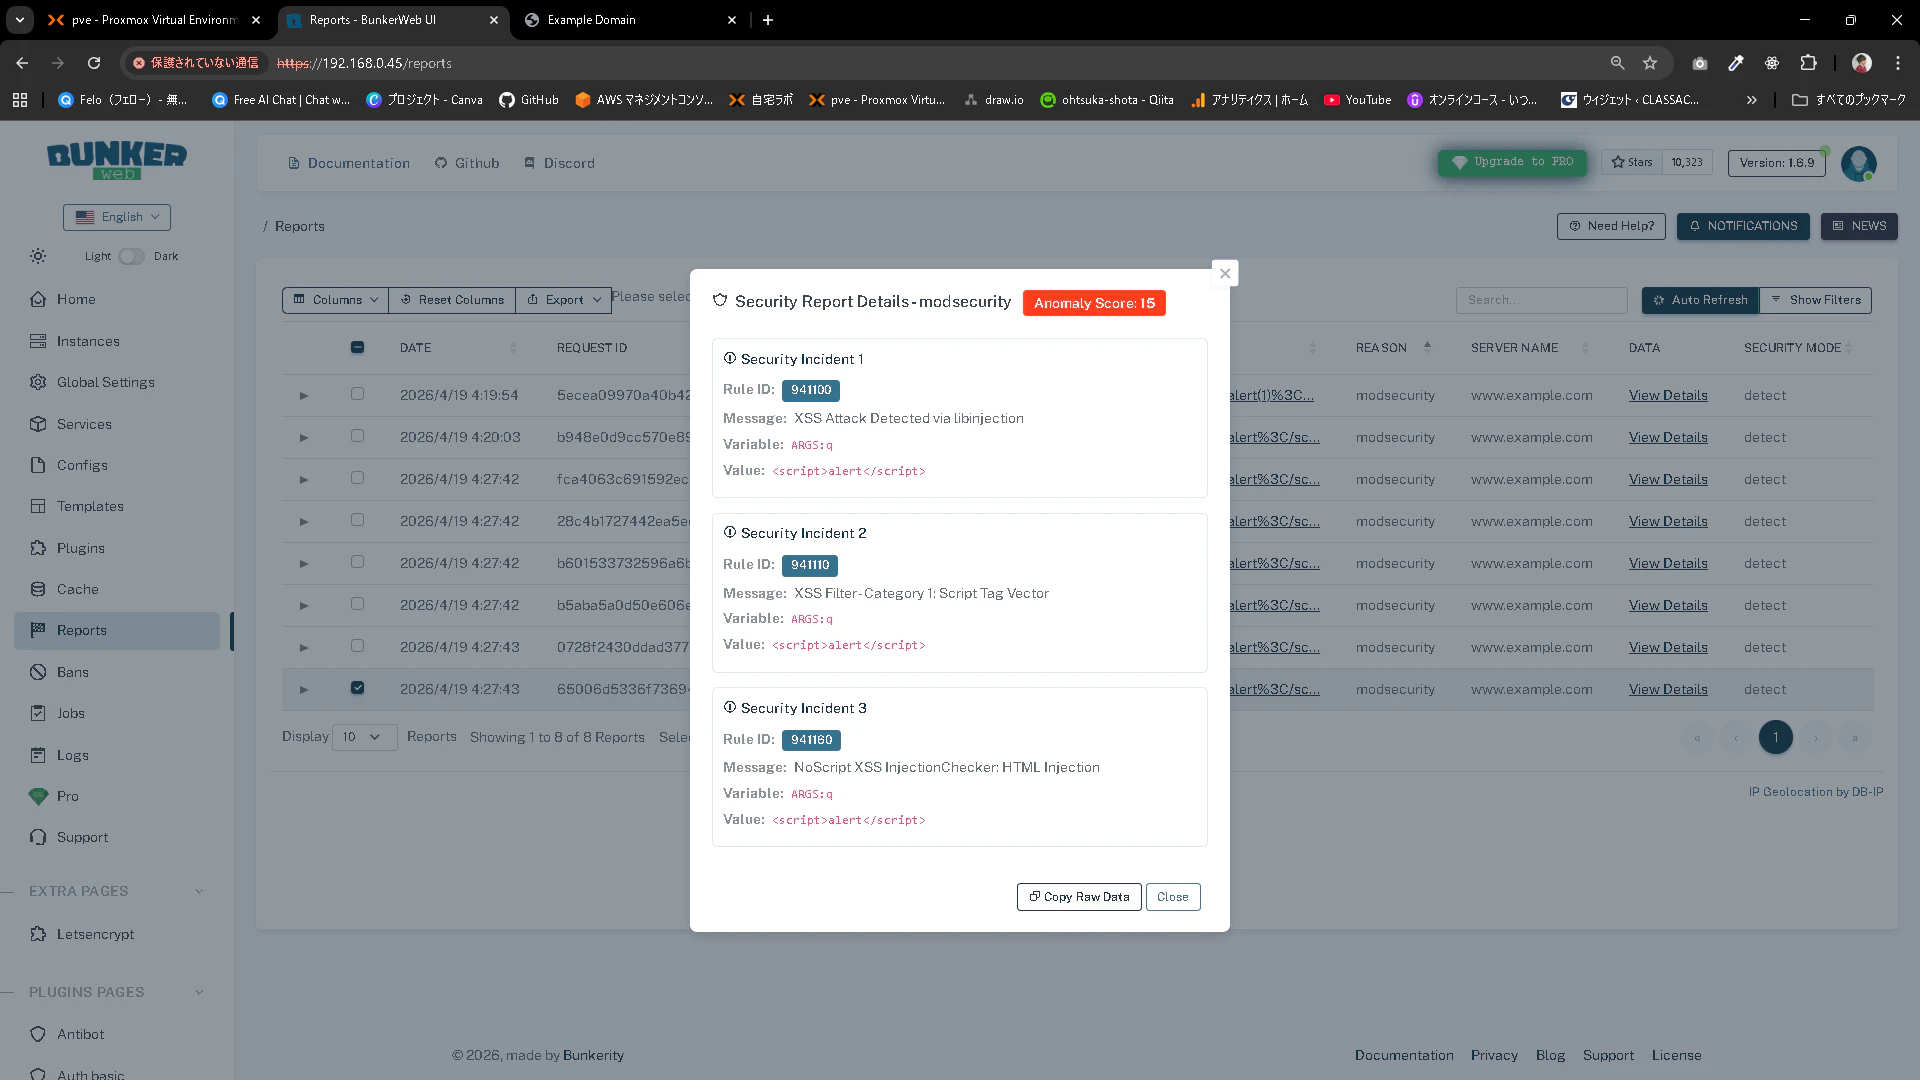1920x1080 pixels.
Task: Click the Upgrade to PRO button
Action: pyautogui.click(x=1512, y=162)
